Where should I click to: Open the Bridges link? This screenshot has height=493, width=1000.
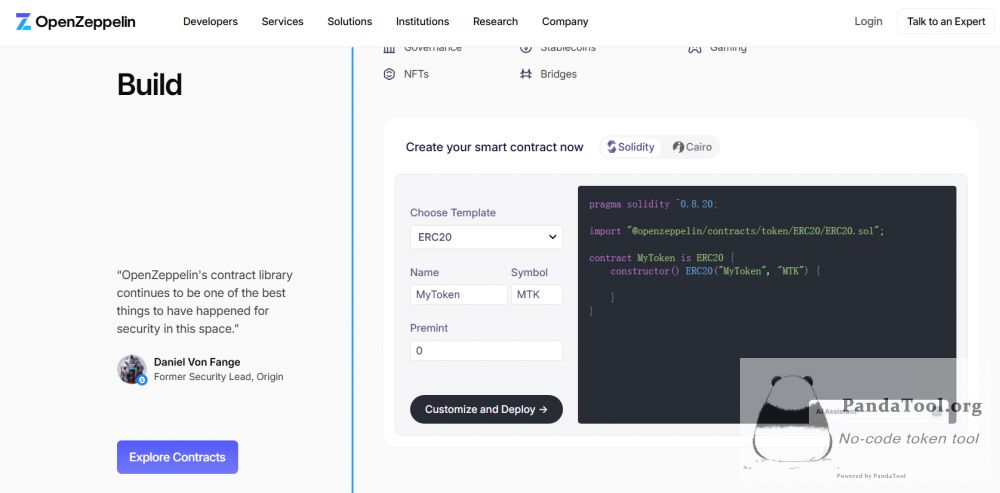pyautogui.click(x=558, y=74)
